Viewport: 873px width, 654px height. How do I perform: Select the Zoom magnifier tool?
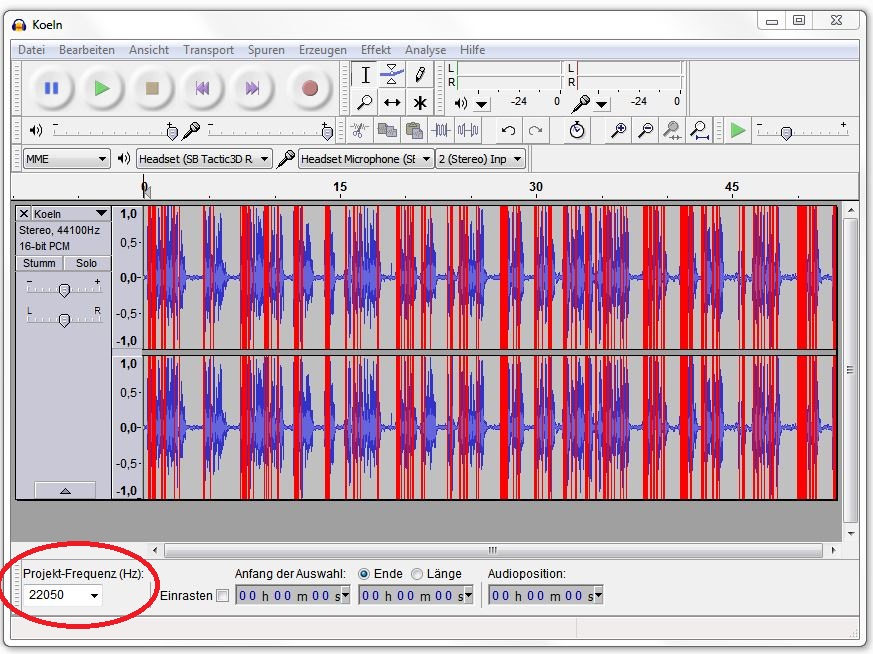click(365, 102)
